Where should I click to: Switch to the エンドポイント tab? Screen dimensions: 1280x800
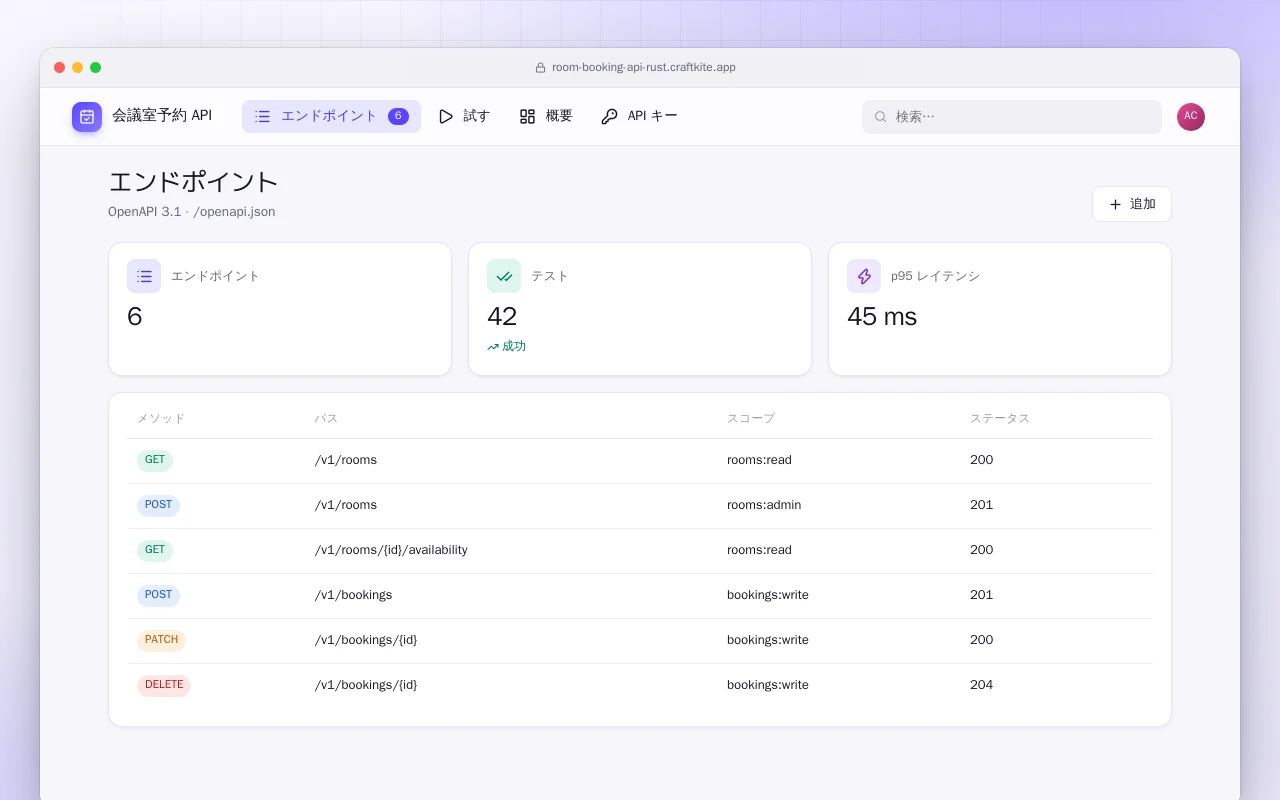coord(331,116)
